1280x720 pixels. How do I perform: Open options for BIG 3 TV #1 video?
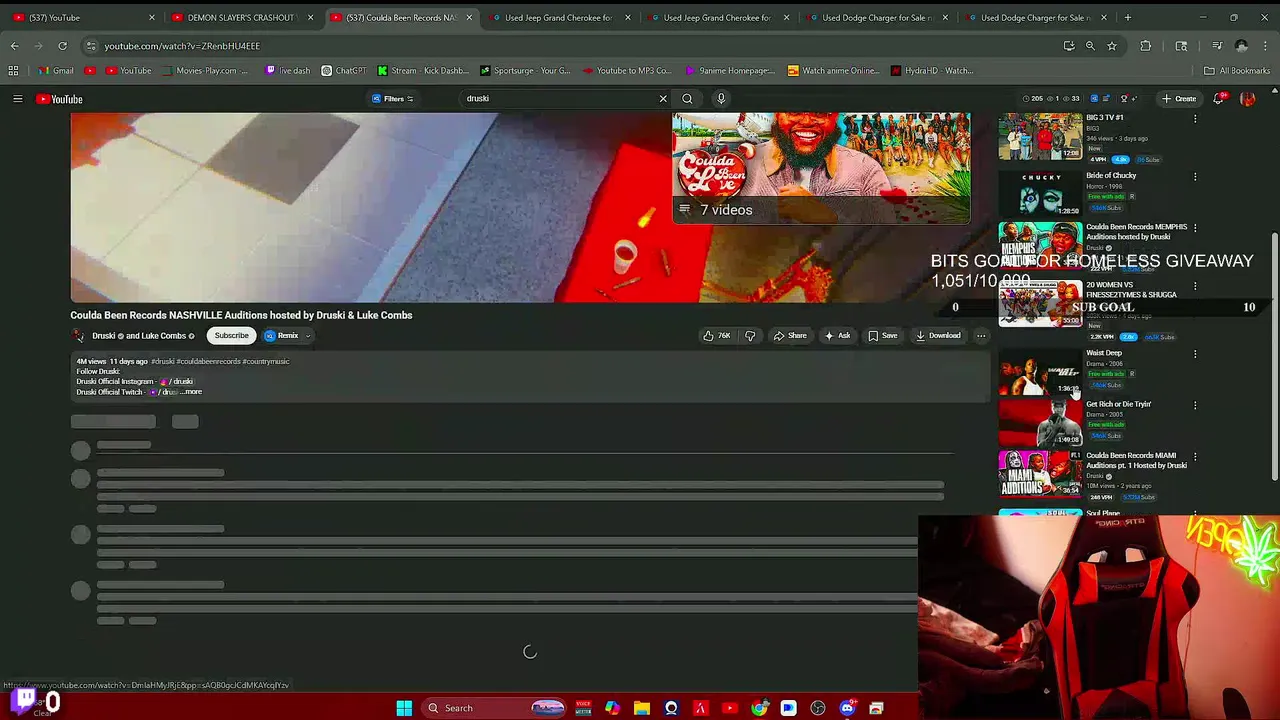coord(1195,119)
